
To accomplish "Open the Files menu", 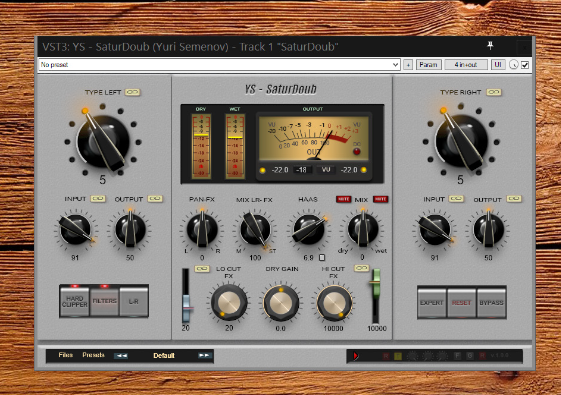I will tap(66, 355).
